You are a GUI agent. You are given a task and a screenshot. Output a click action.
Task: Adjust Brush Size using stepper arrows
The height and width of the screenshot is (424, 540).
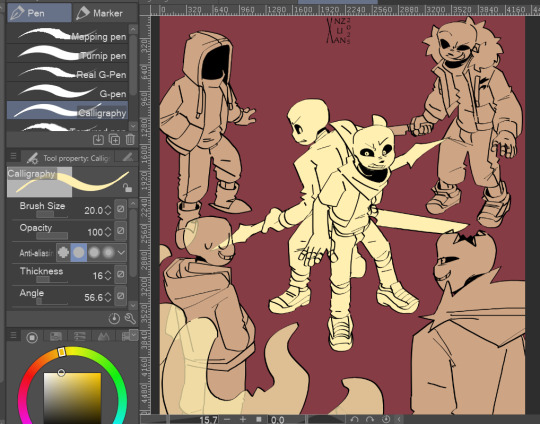(x=108, y=210)
